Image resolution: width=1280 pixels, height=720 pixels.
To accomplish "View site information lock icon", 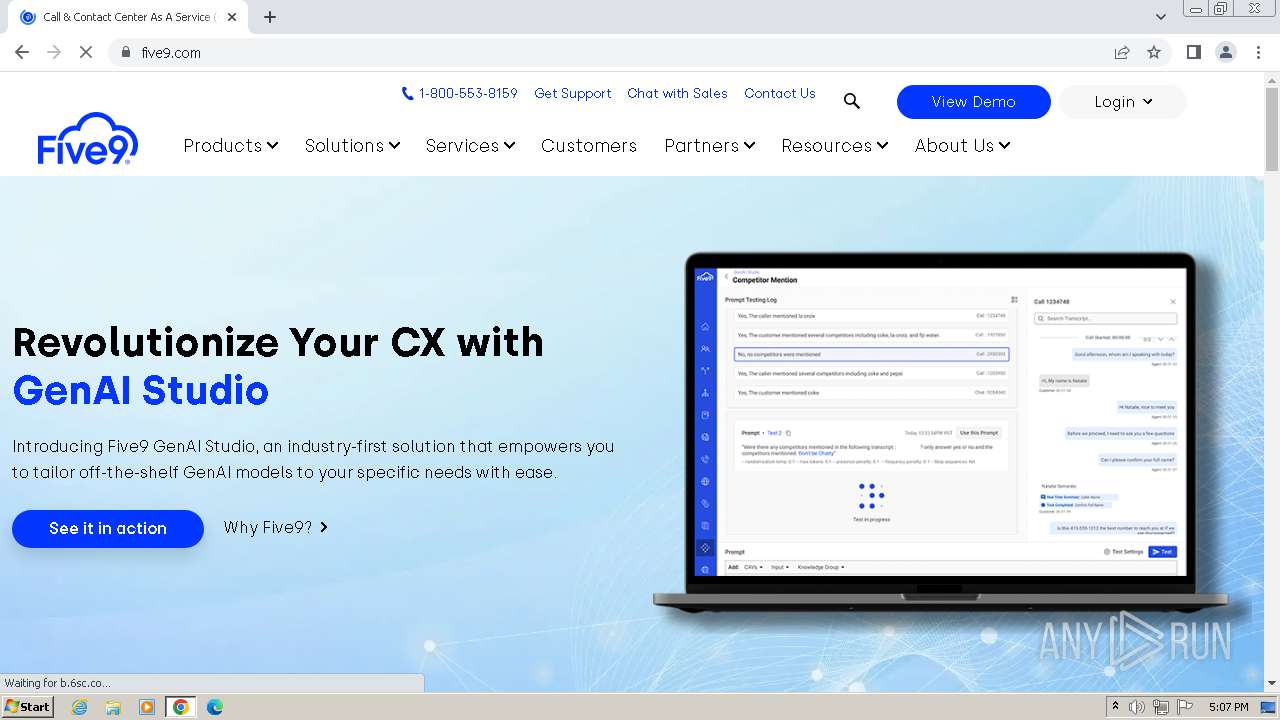I will (126, 52).
